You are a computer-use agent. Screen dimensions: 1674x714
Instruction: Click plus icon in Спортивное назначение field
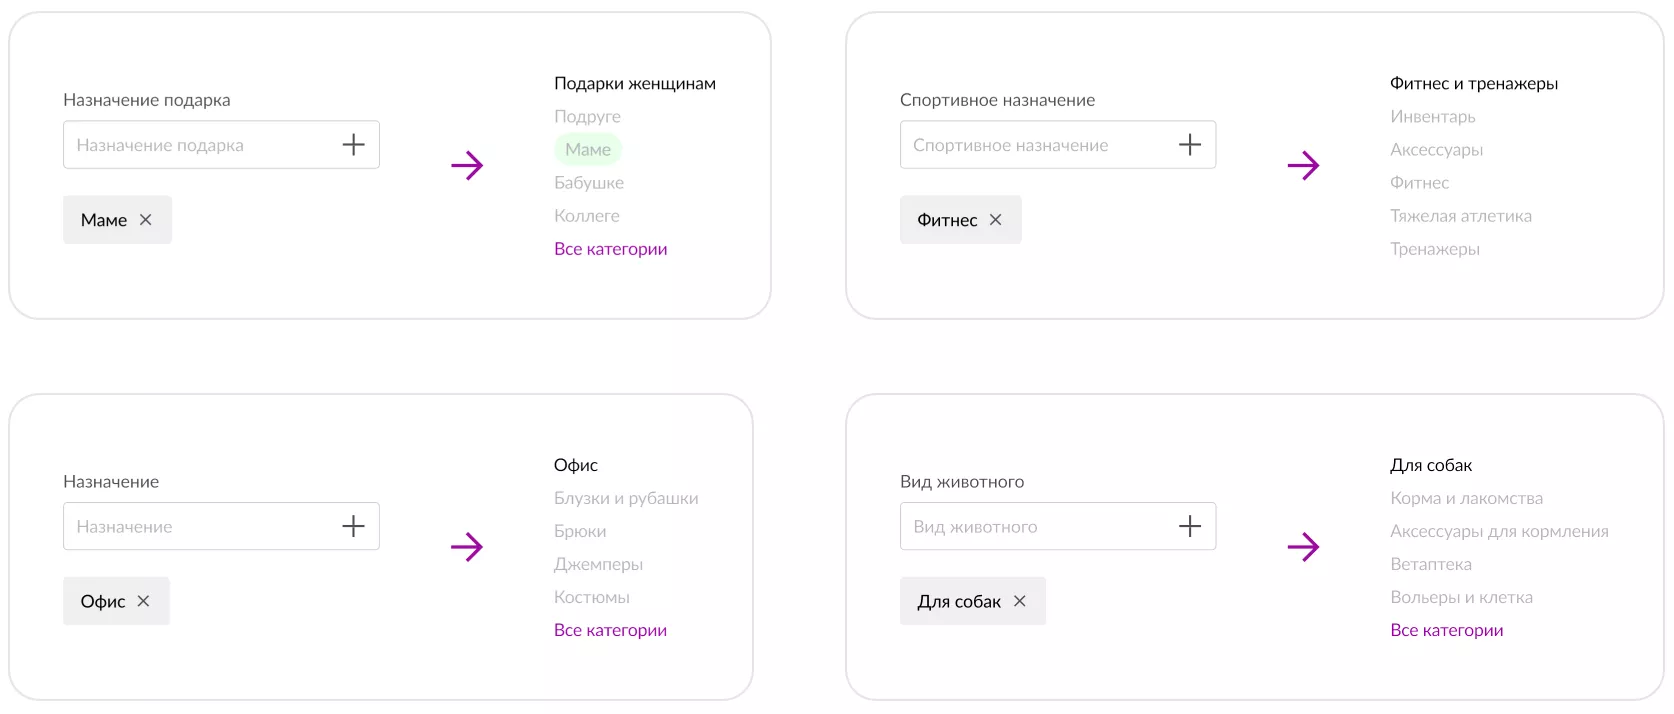1190,145
